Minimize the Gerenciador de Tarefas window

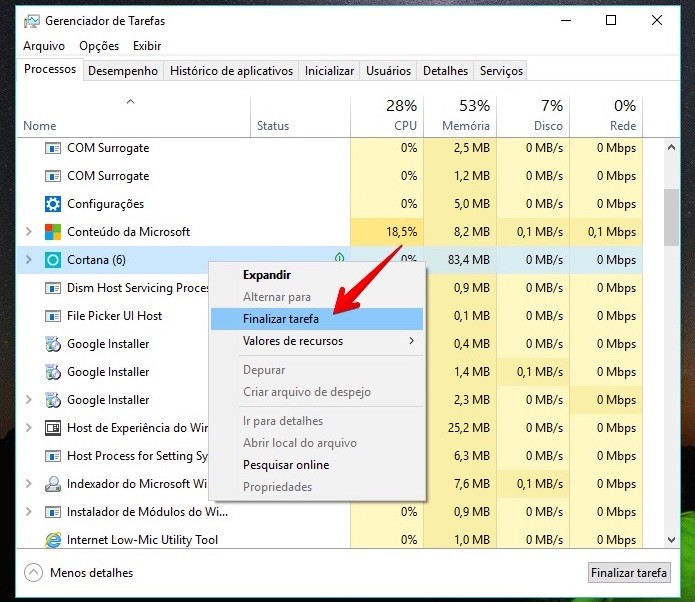[566, 20]
